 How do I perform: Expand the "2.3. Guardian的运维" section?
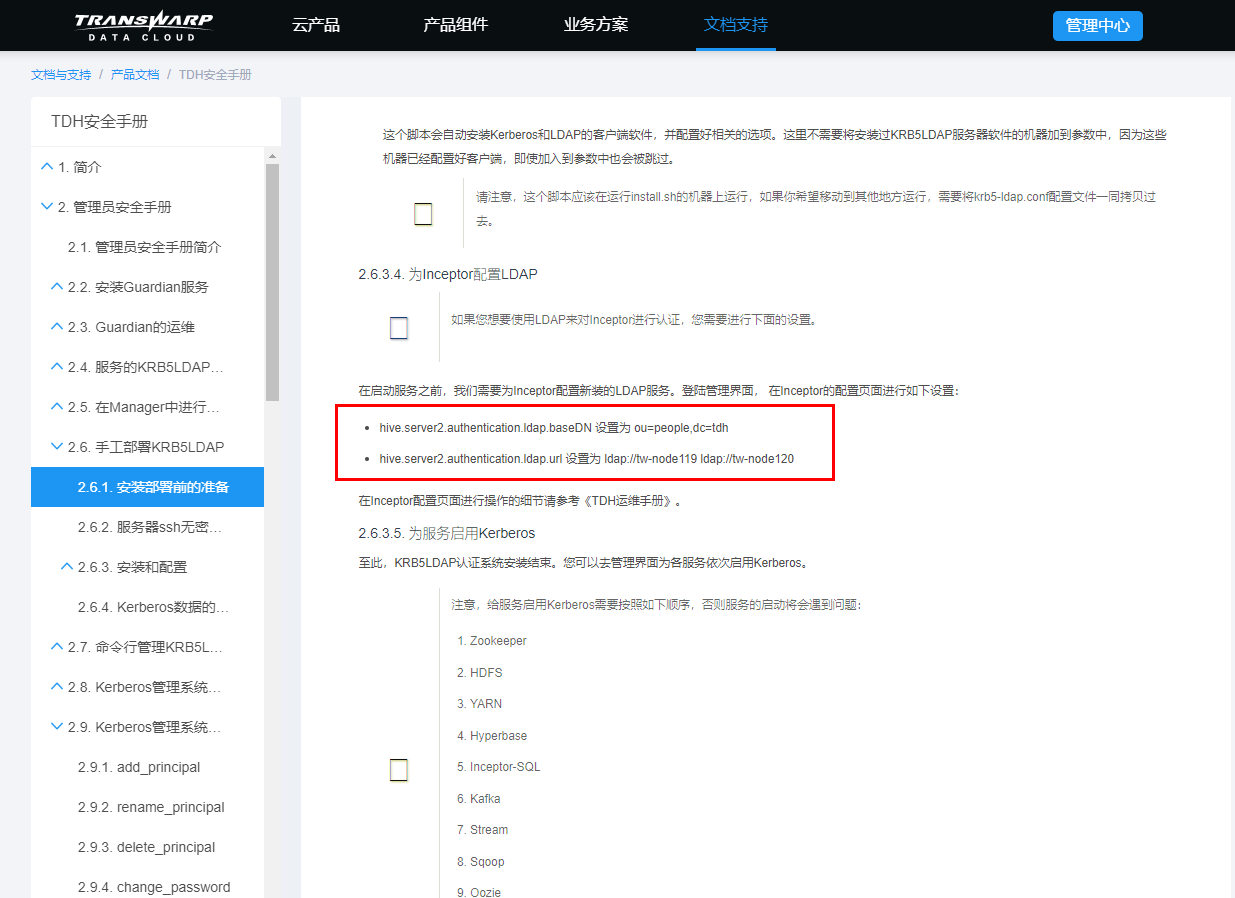(x=56, y=326)
